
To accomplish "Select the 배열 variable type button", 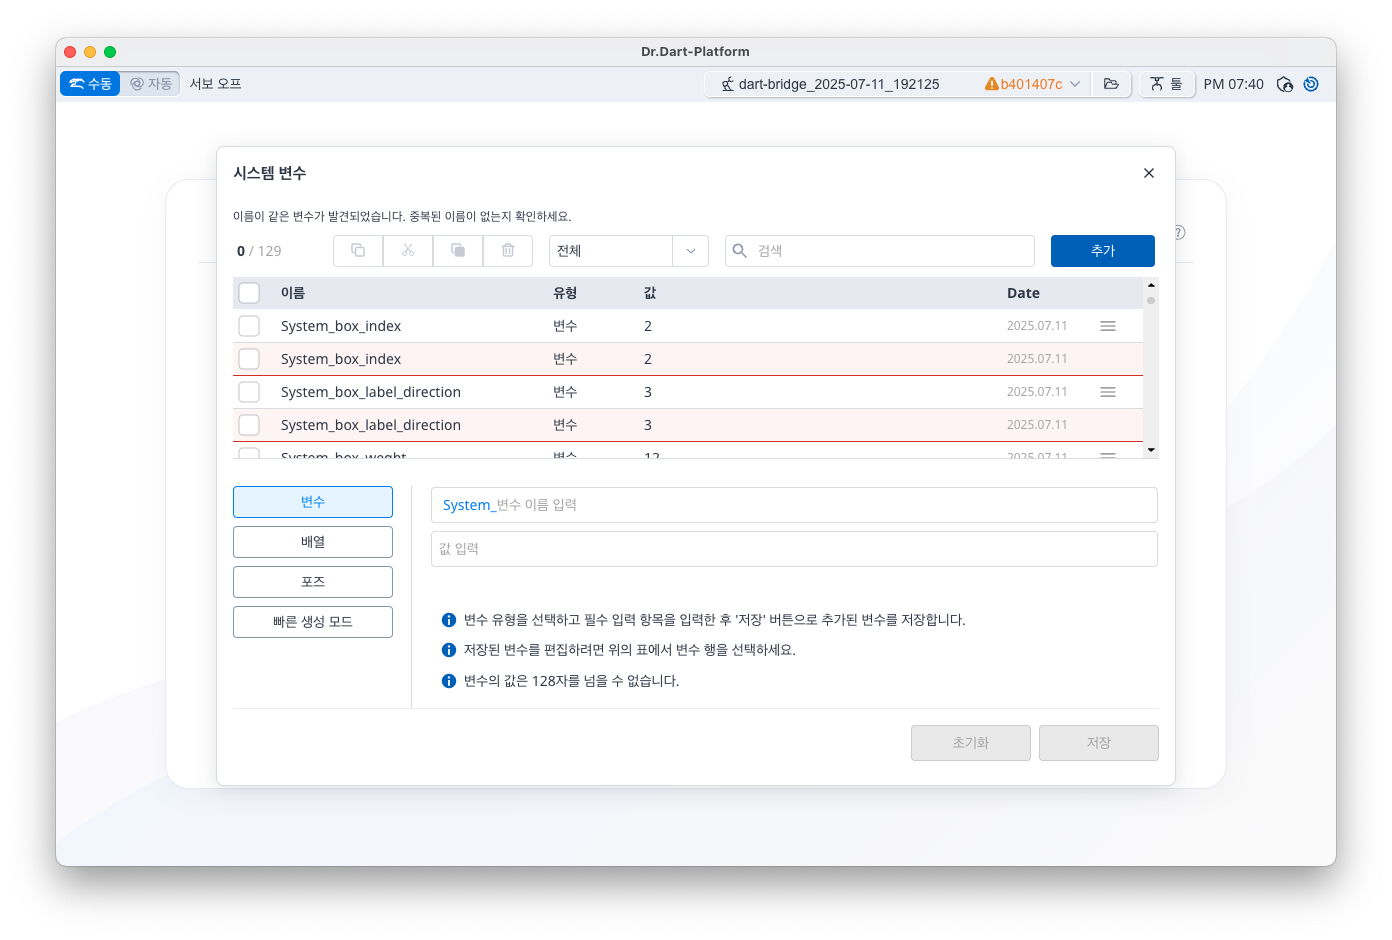I will [313, 542].
